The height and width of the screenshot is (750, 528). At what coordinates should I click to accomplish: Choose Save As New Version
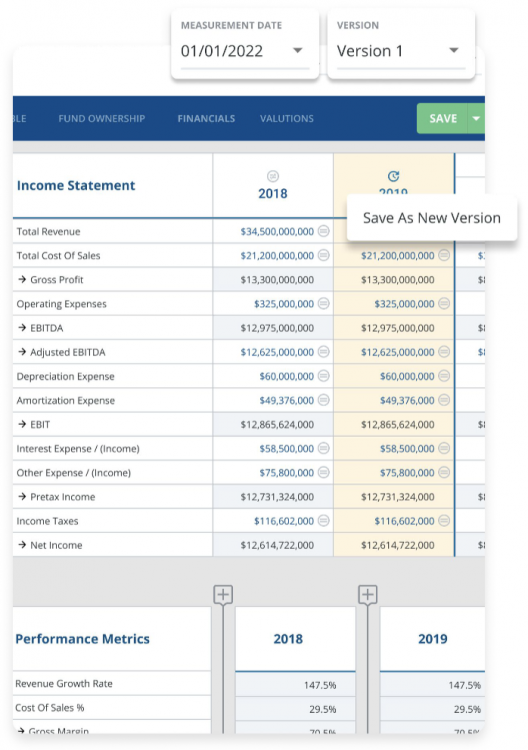click(x=432, y=218)
